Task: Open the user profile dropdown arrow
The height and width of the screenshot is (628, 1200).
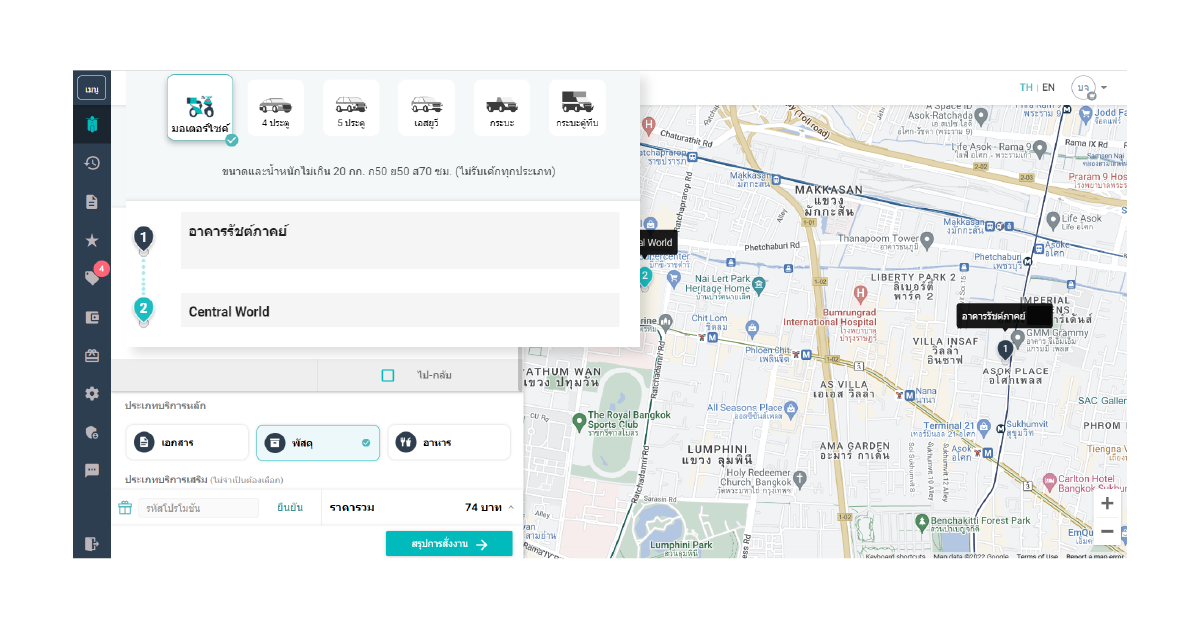Action: click(1104, 88)
